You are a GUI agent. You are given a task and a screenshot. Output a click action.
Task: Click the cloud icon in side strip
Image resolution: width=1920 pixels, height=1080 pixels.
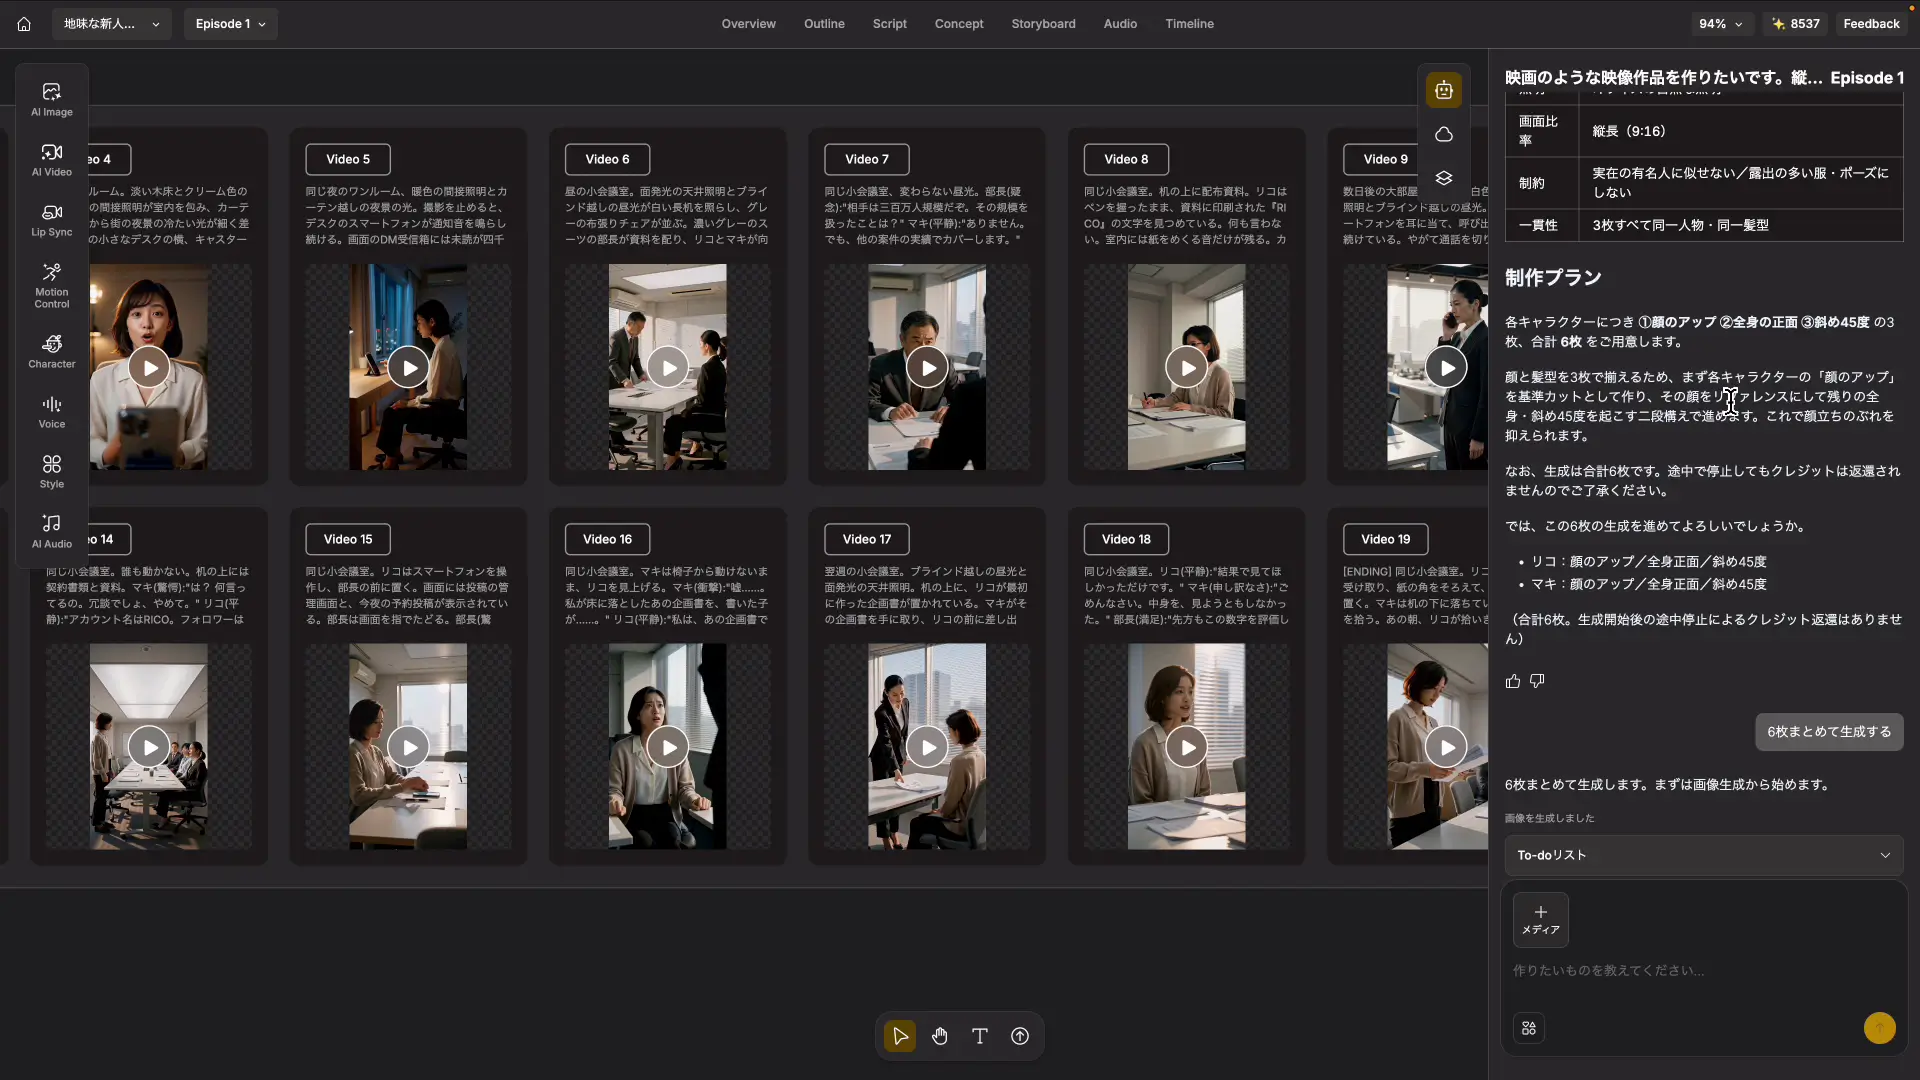[x=1444, y=134]
